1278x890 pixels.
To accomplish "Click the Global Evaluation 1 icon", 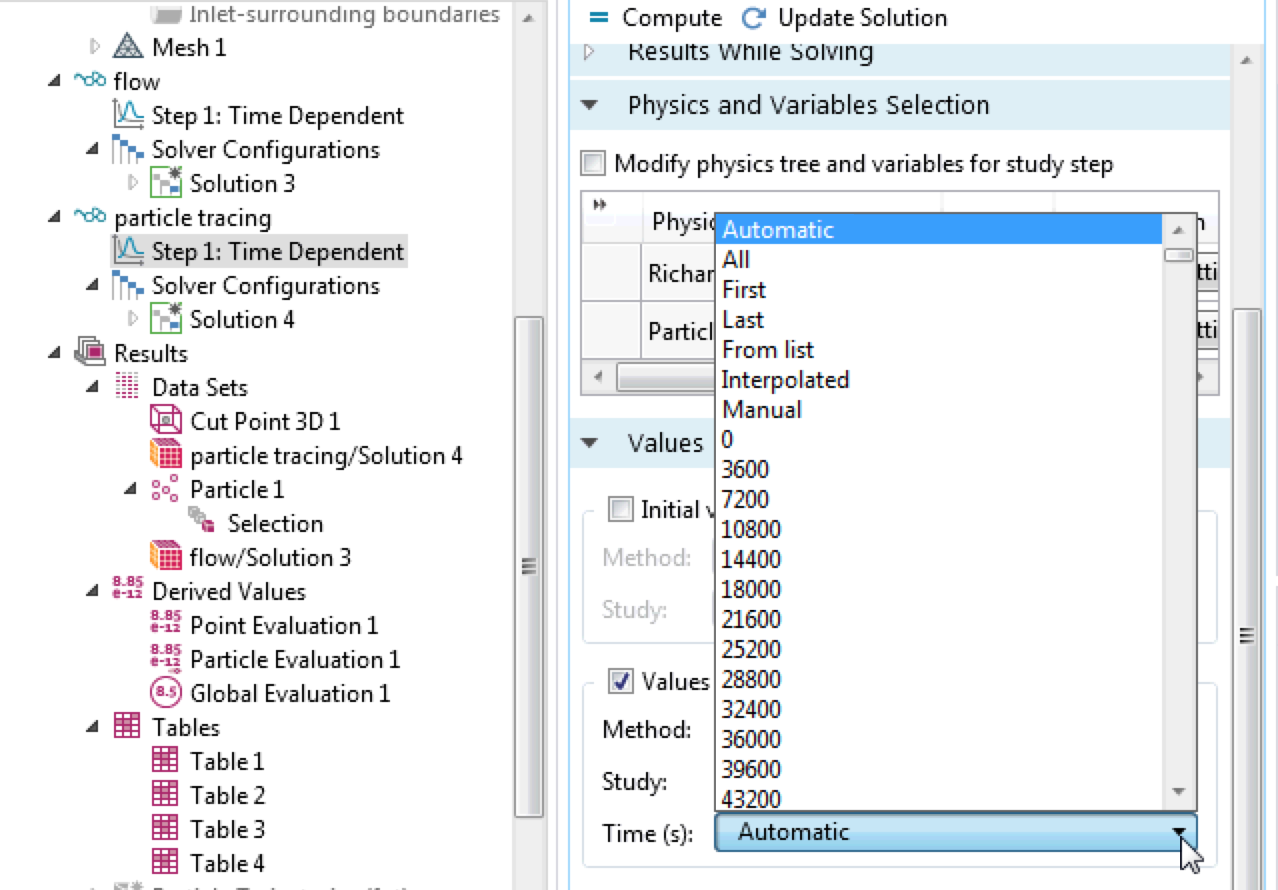I will click(165, 693).
